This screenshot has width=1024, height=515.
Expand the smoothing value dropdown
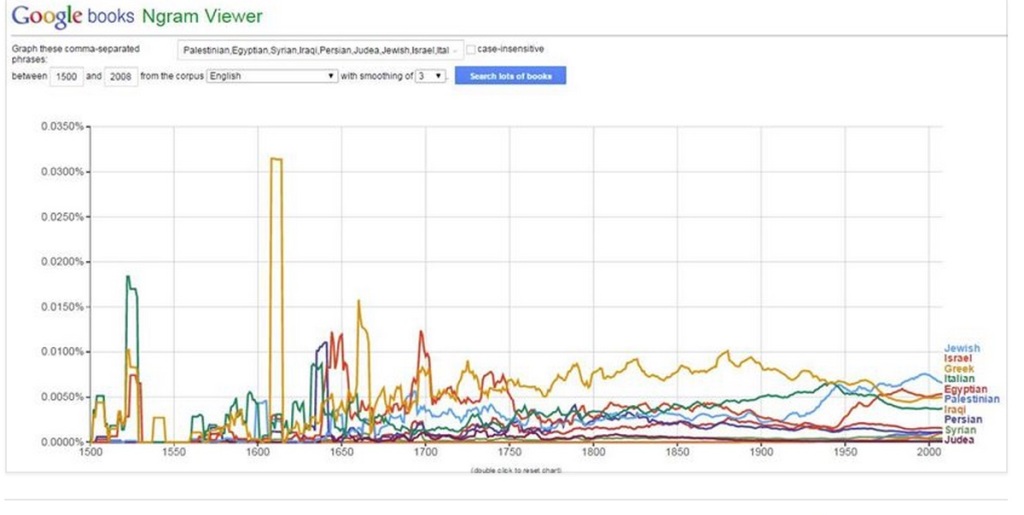pyautogui.click(x=431, y=76)
